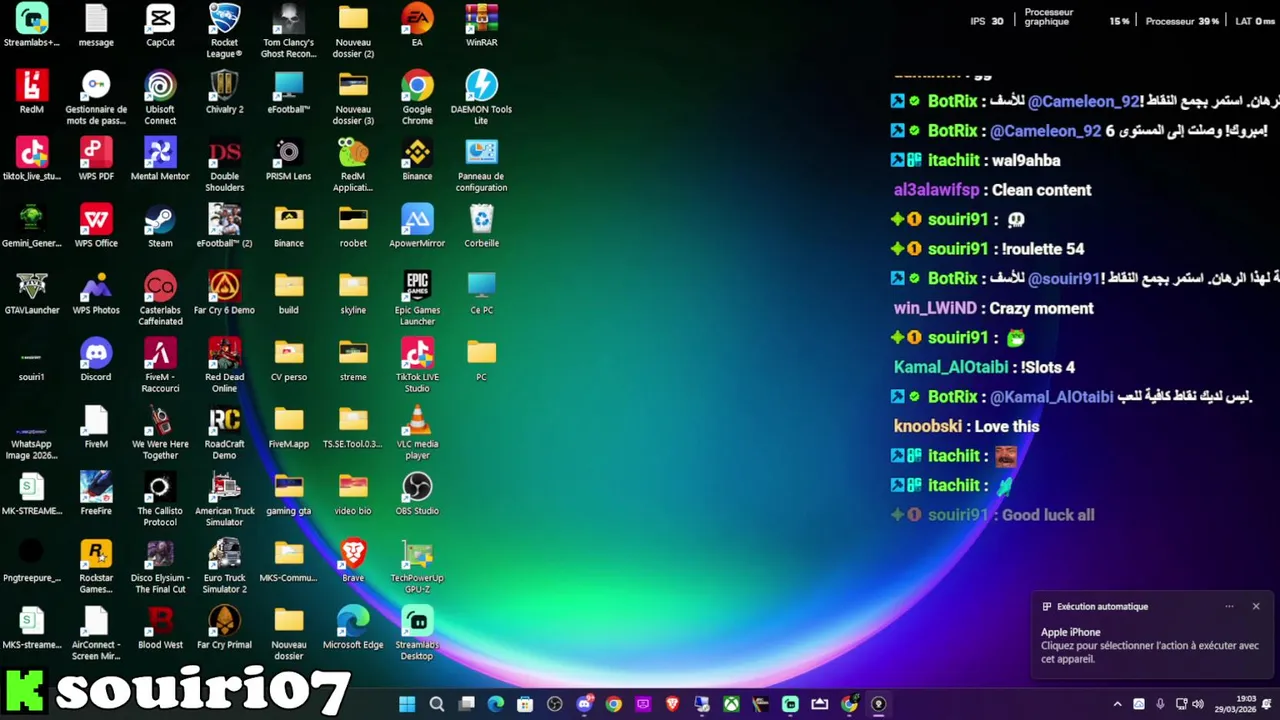This screenshot has height=720, width=1280.
Task: Open Xbox app from the taskbar
Action: (x=732, y=704)
